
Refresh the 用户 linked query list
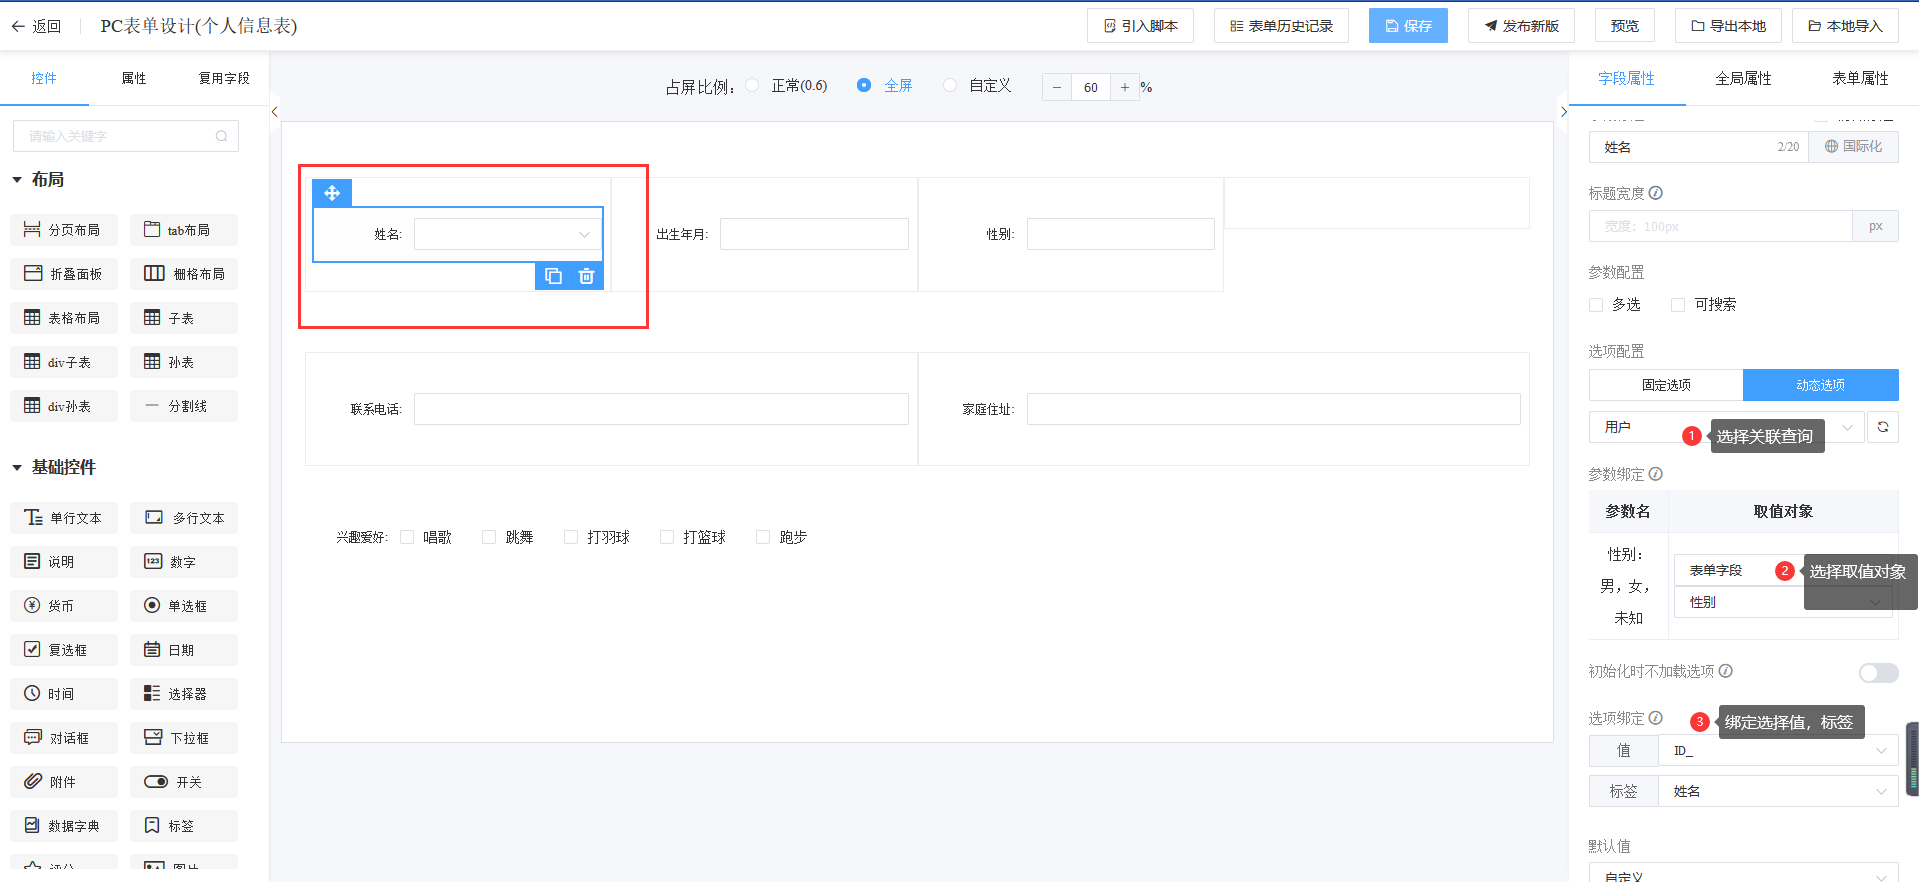point(1883,427)
